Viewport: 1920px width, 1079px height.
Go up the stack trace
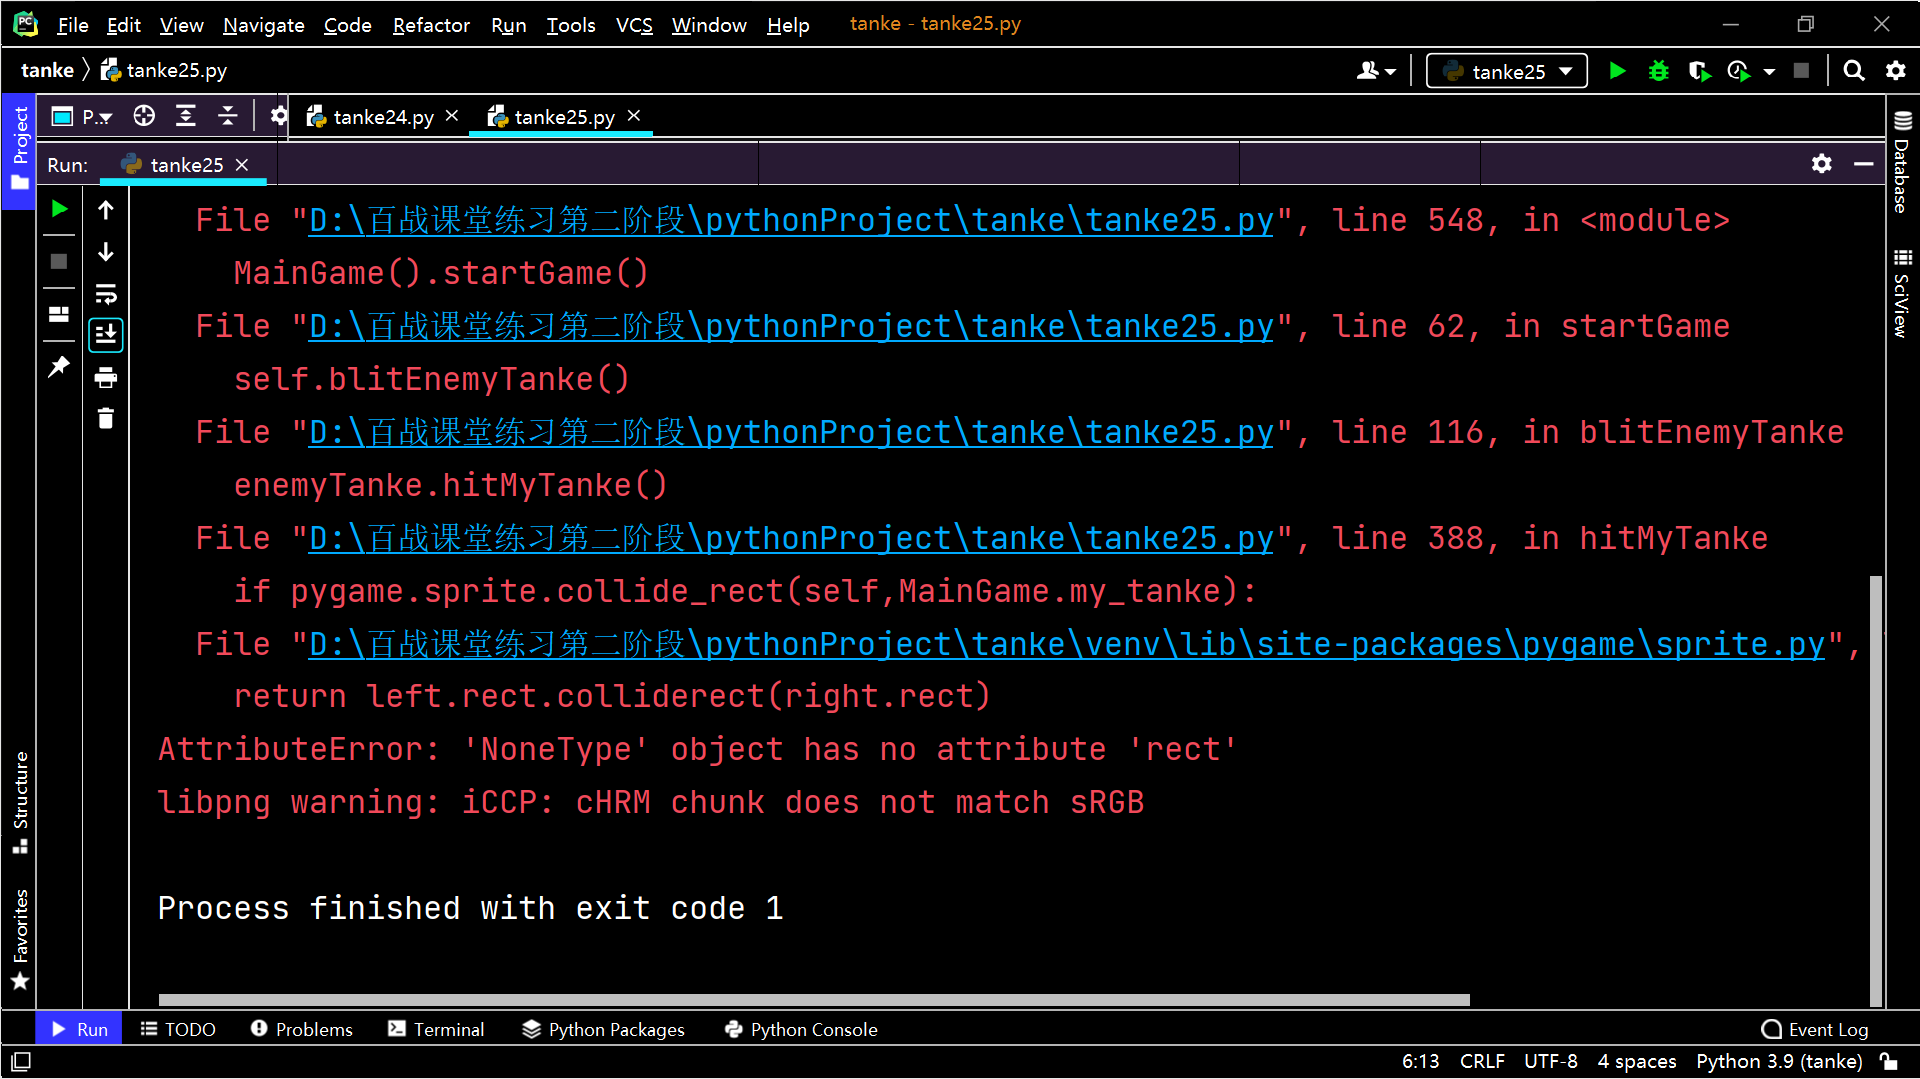[106, 210]
